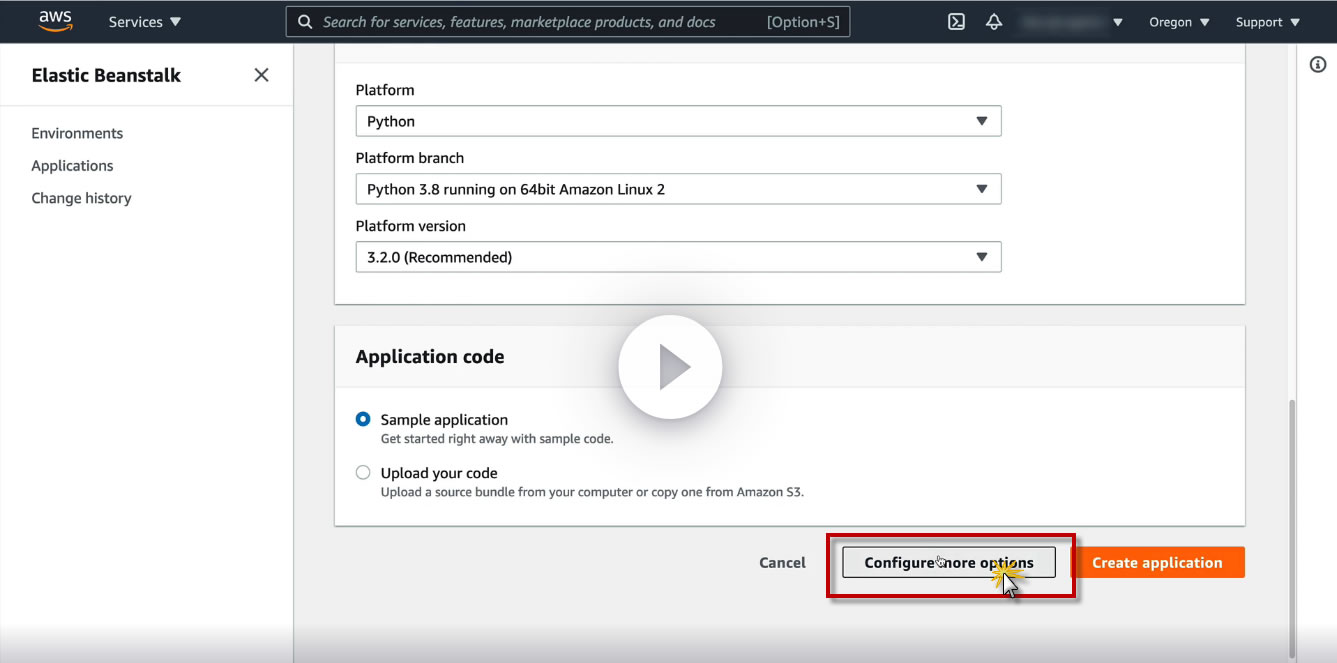Image resolution: width=1337 pixels, height=663 pixels.
Task: Select the Upload your code option
Action: tap(363, 473)
